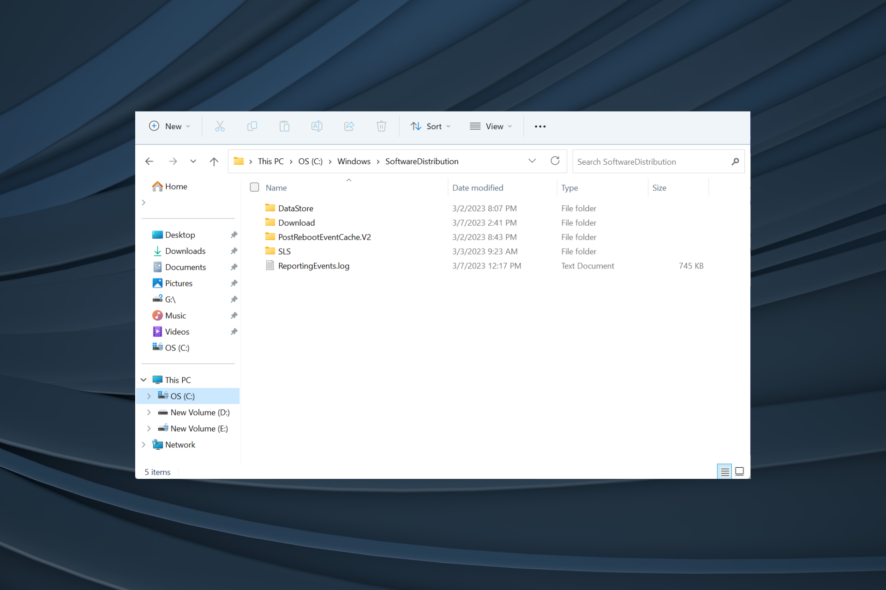
Task: Select SoftwareDistribution breadcrumb segment
Action: (x=422, y=162)
